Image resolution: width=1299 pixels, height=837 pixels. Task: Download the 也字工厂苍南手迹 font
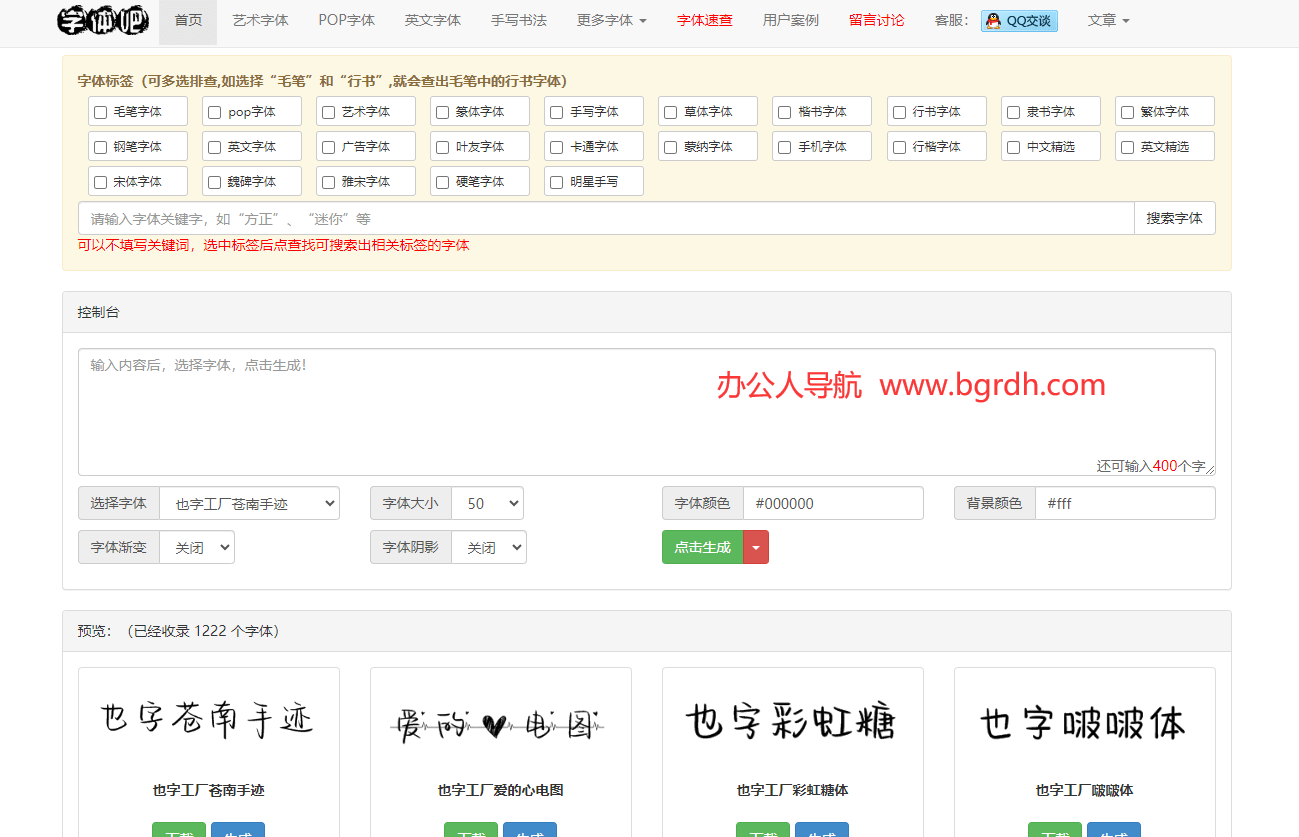click(179, 832)
